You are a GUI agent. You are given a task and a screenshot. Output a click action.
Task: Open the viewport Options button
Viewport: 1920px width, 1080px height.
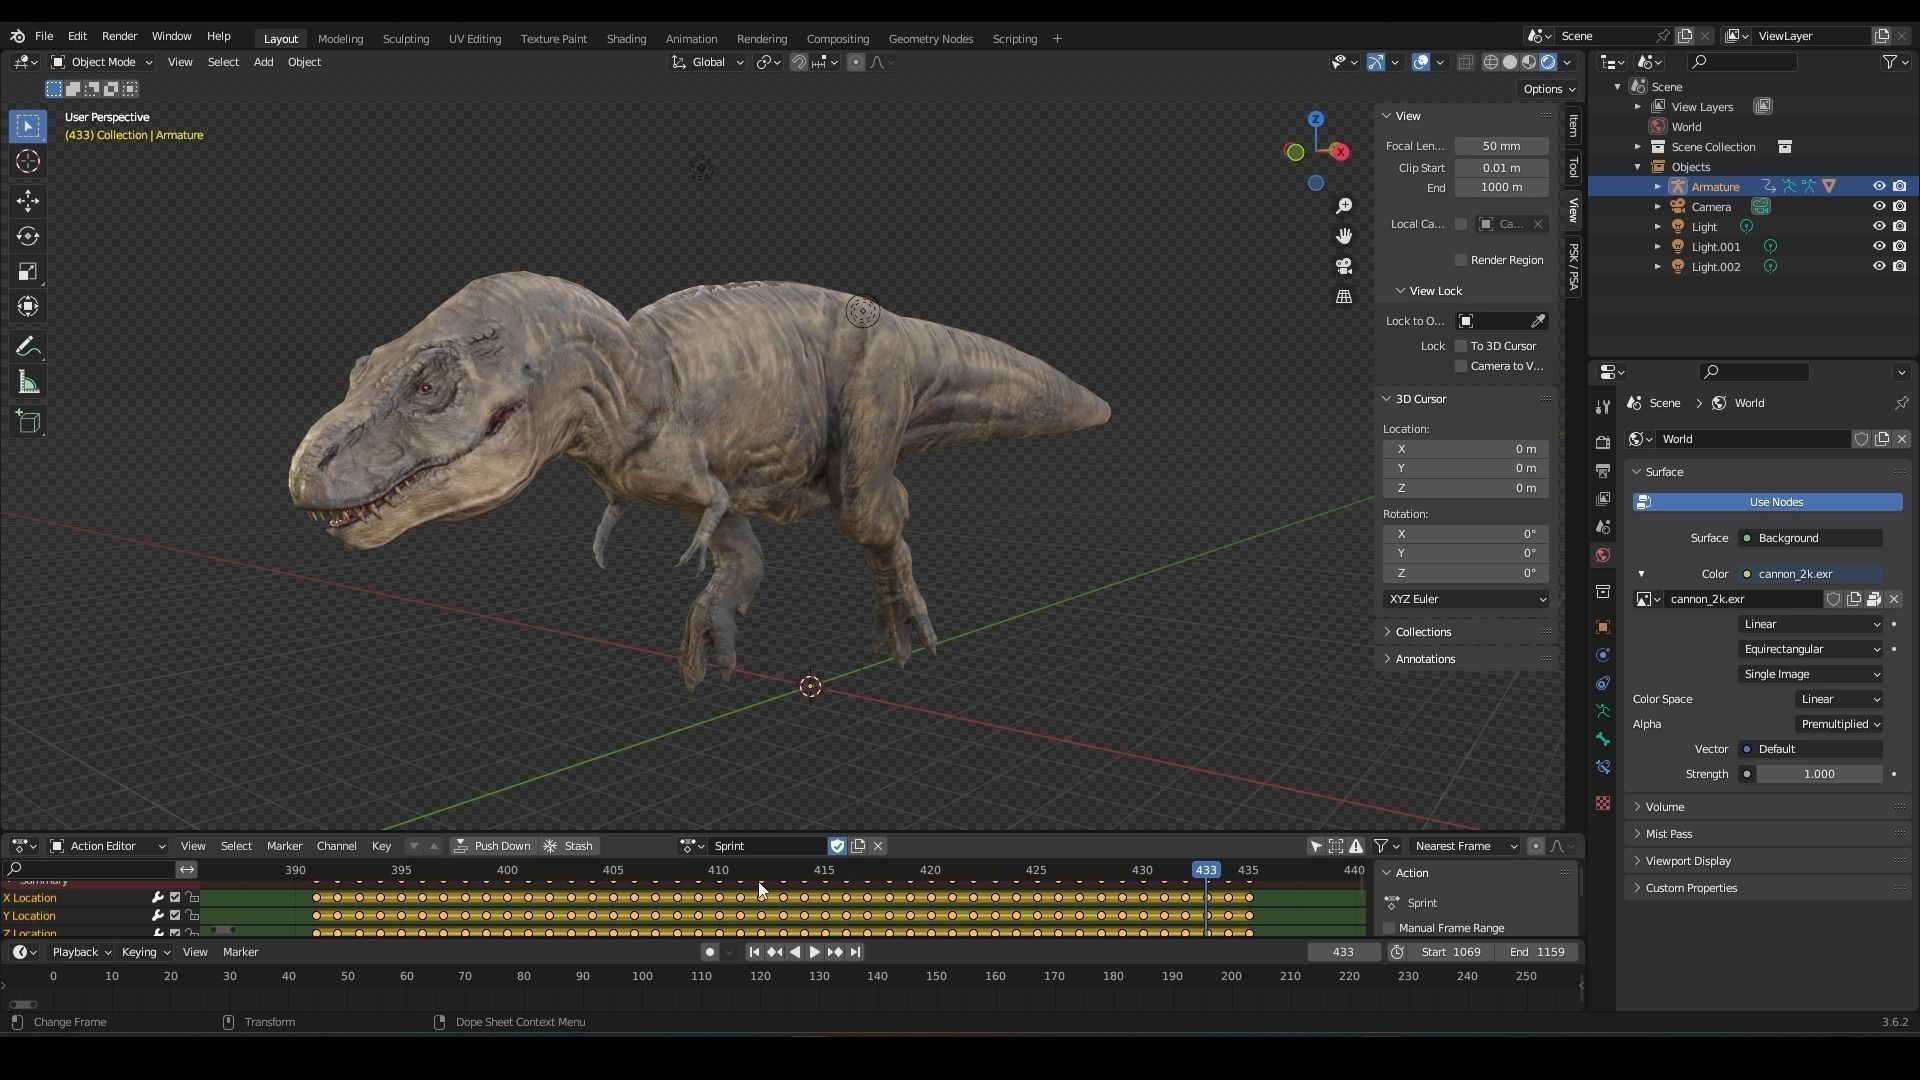pos(1549,89)
